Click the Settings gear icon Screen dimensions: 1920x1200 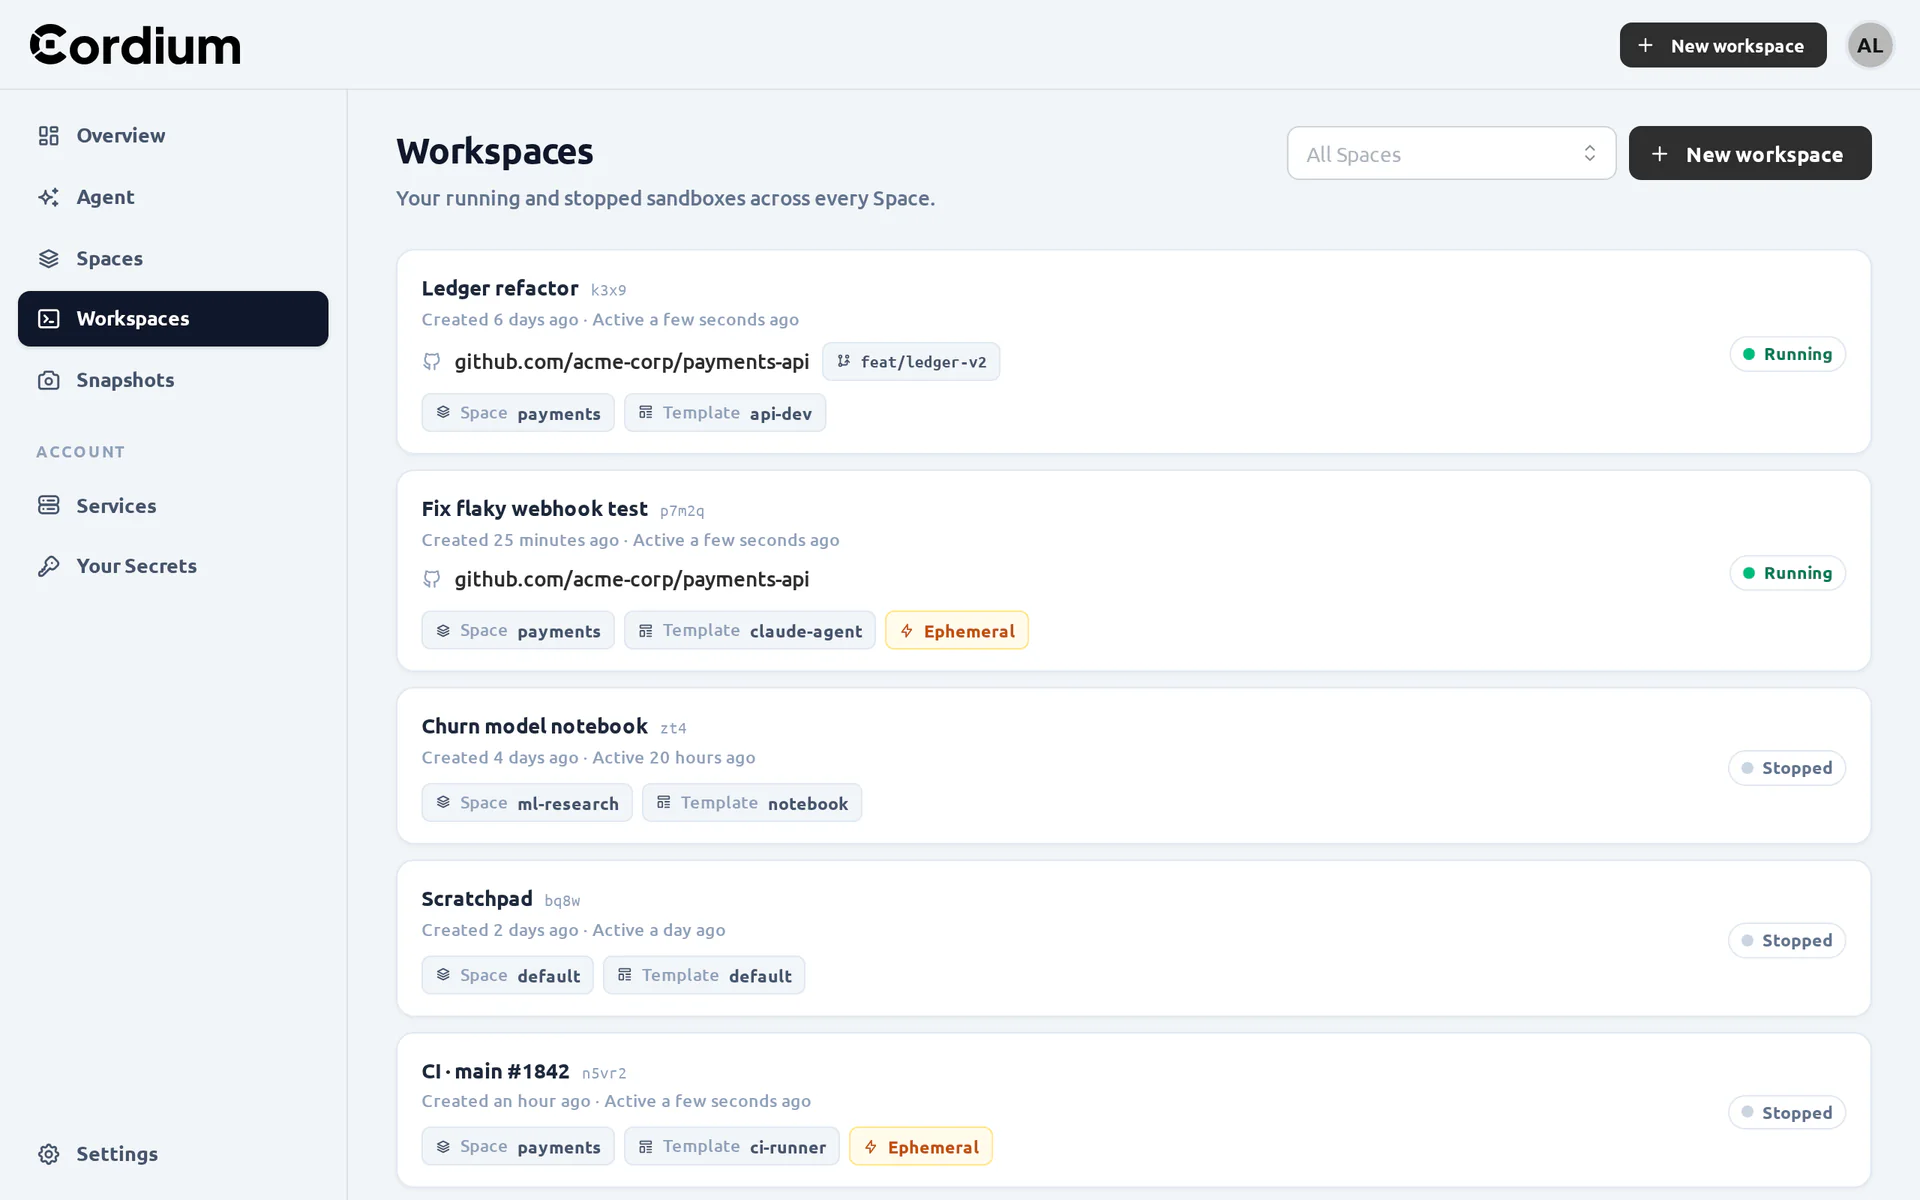click(x=48, y=1154)
